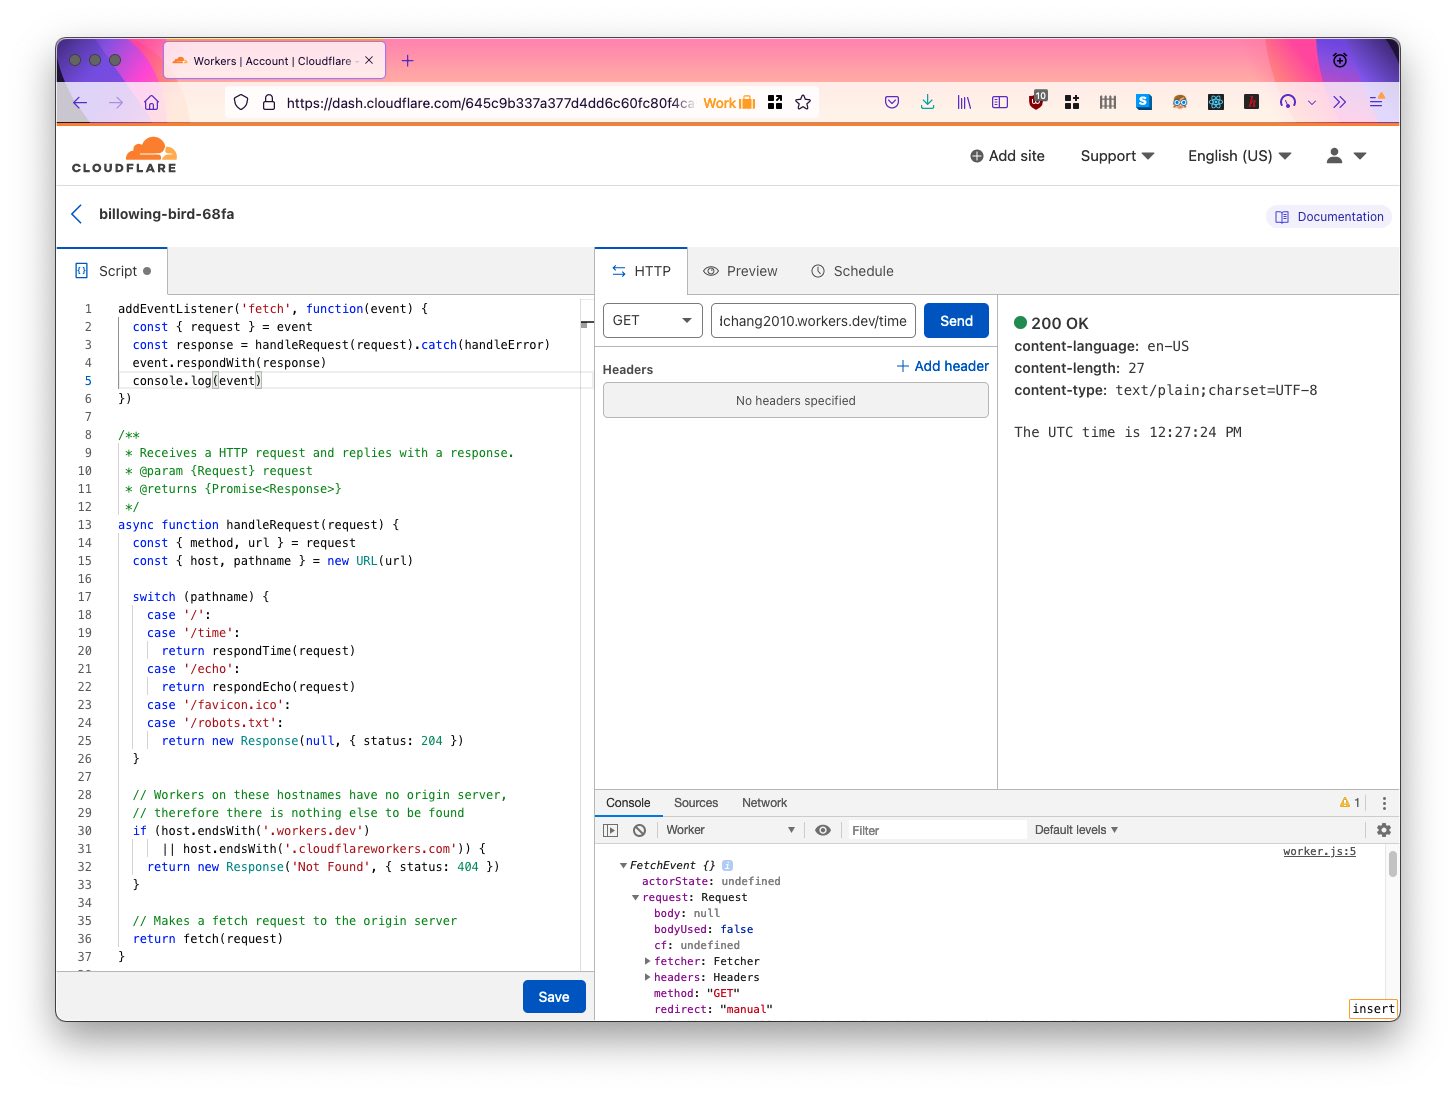Click line 5 console.log(event) code
This screenshot has width=1456, height=1095.
(197, 381)
